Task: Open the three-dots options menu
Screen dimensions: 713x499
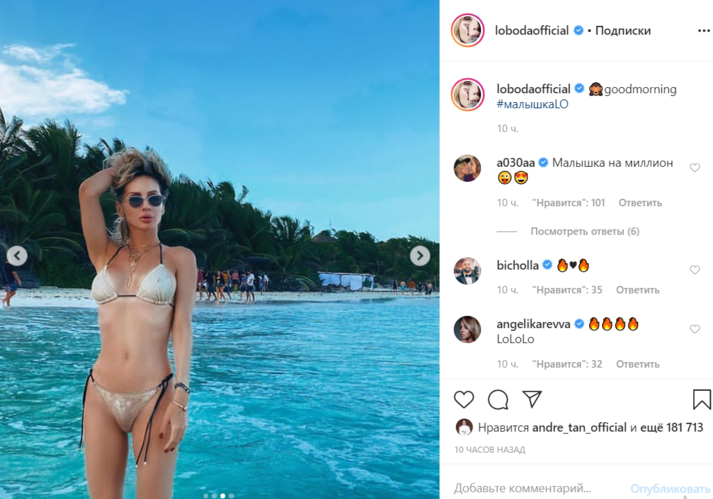Action: [x=703, y=30]
